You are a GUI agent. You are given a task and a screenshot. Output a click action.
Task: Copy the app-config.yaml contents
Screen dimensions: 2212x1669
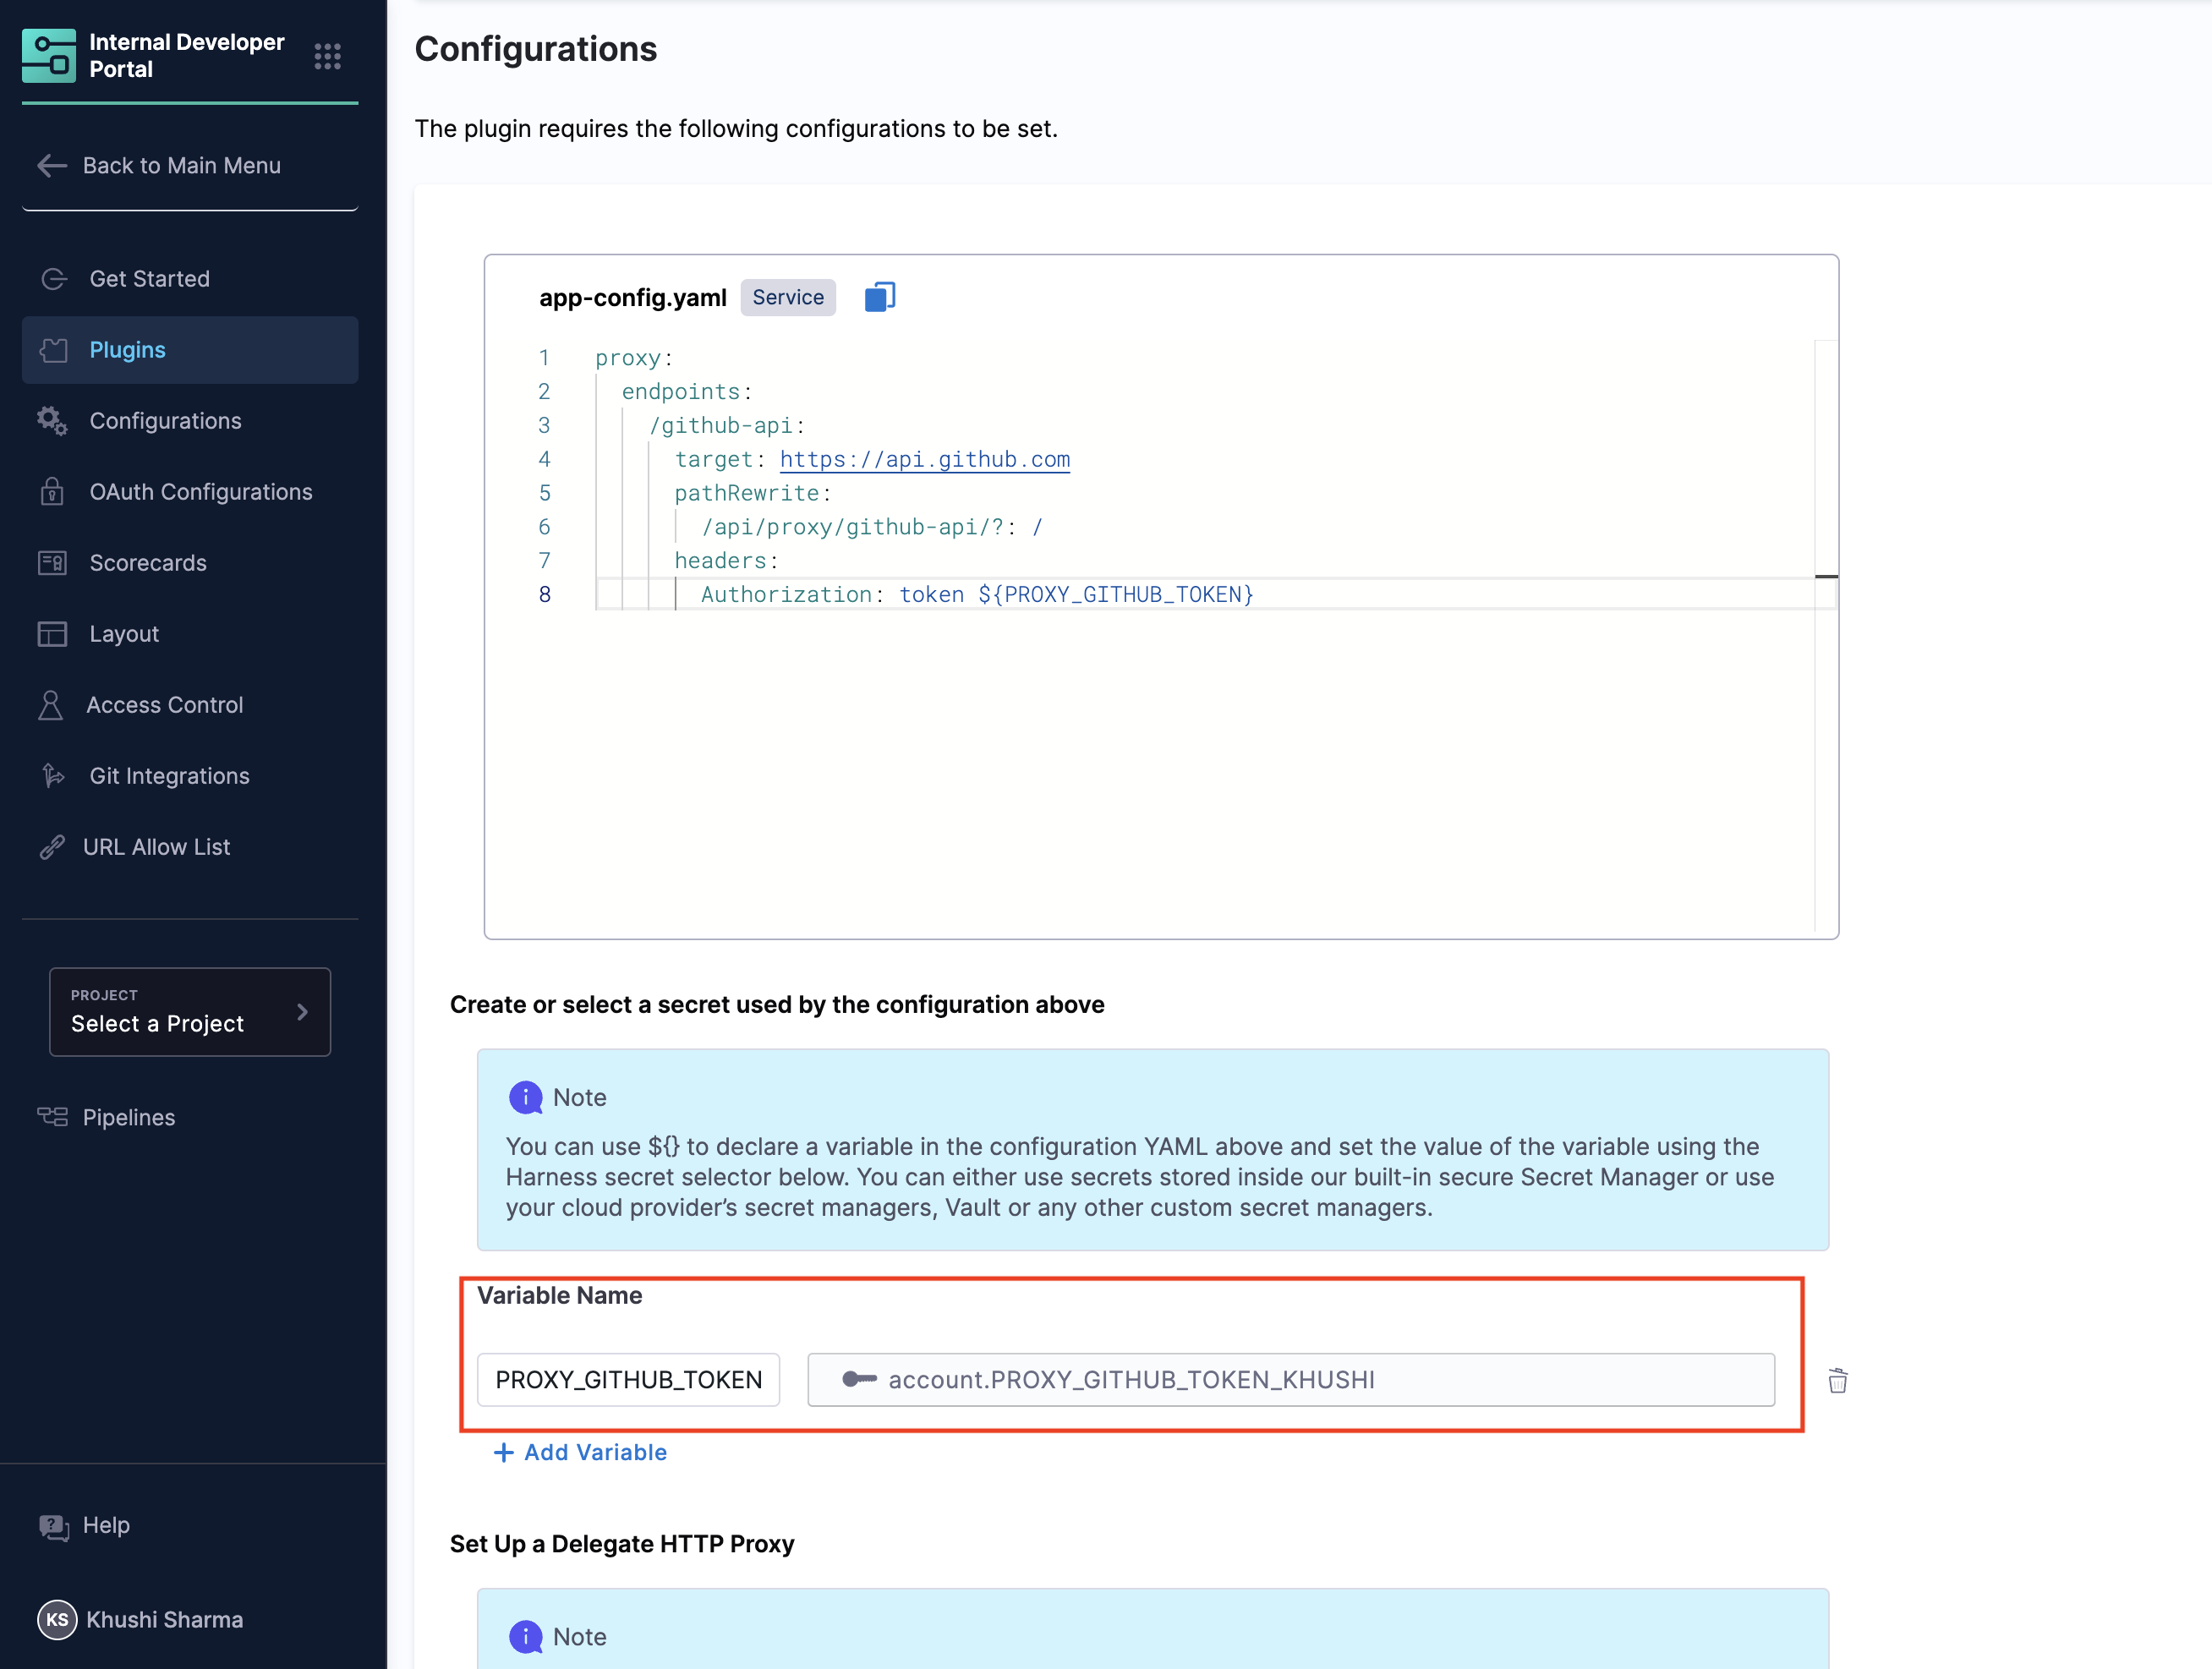pyautogui.click(x=879, y=297)
